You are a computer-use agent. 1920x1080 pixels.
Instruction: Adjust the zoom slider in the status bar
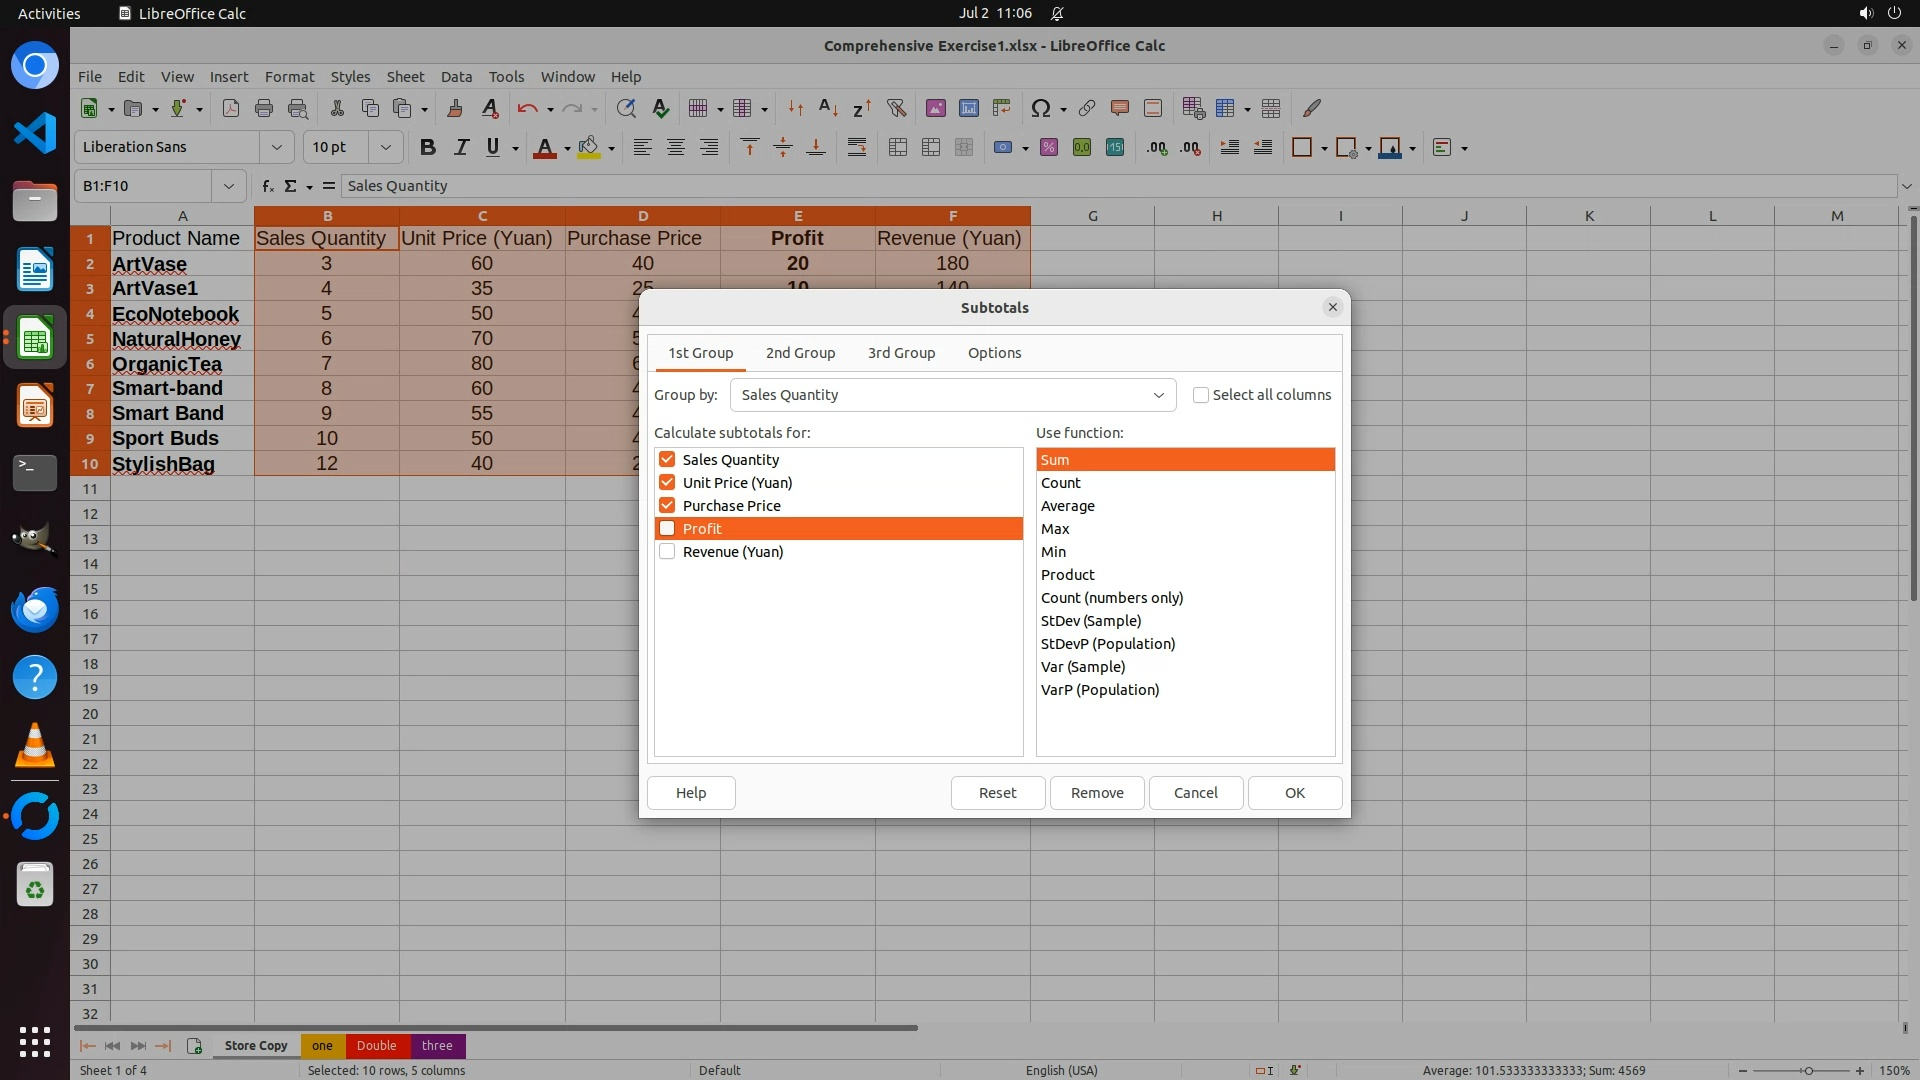tap(1807, 1070)
